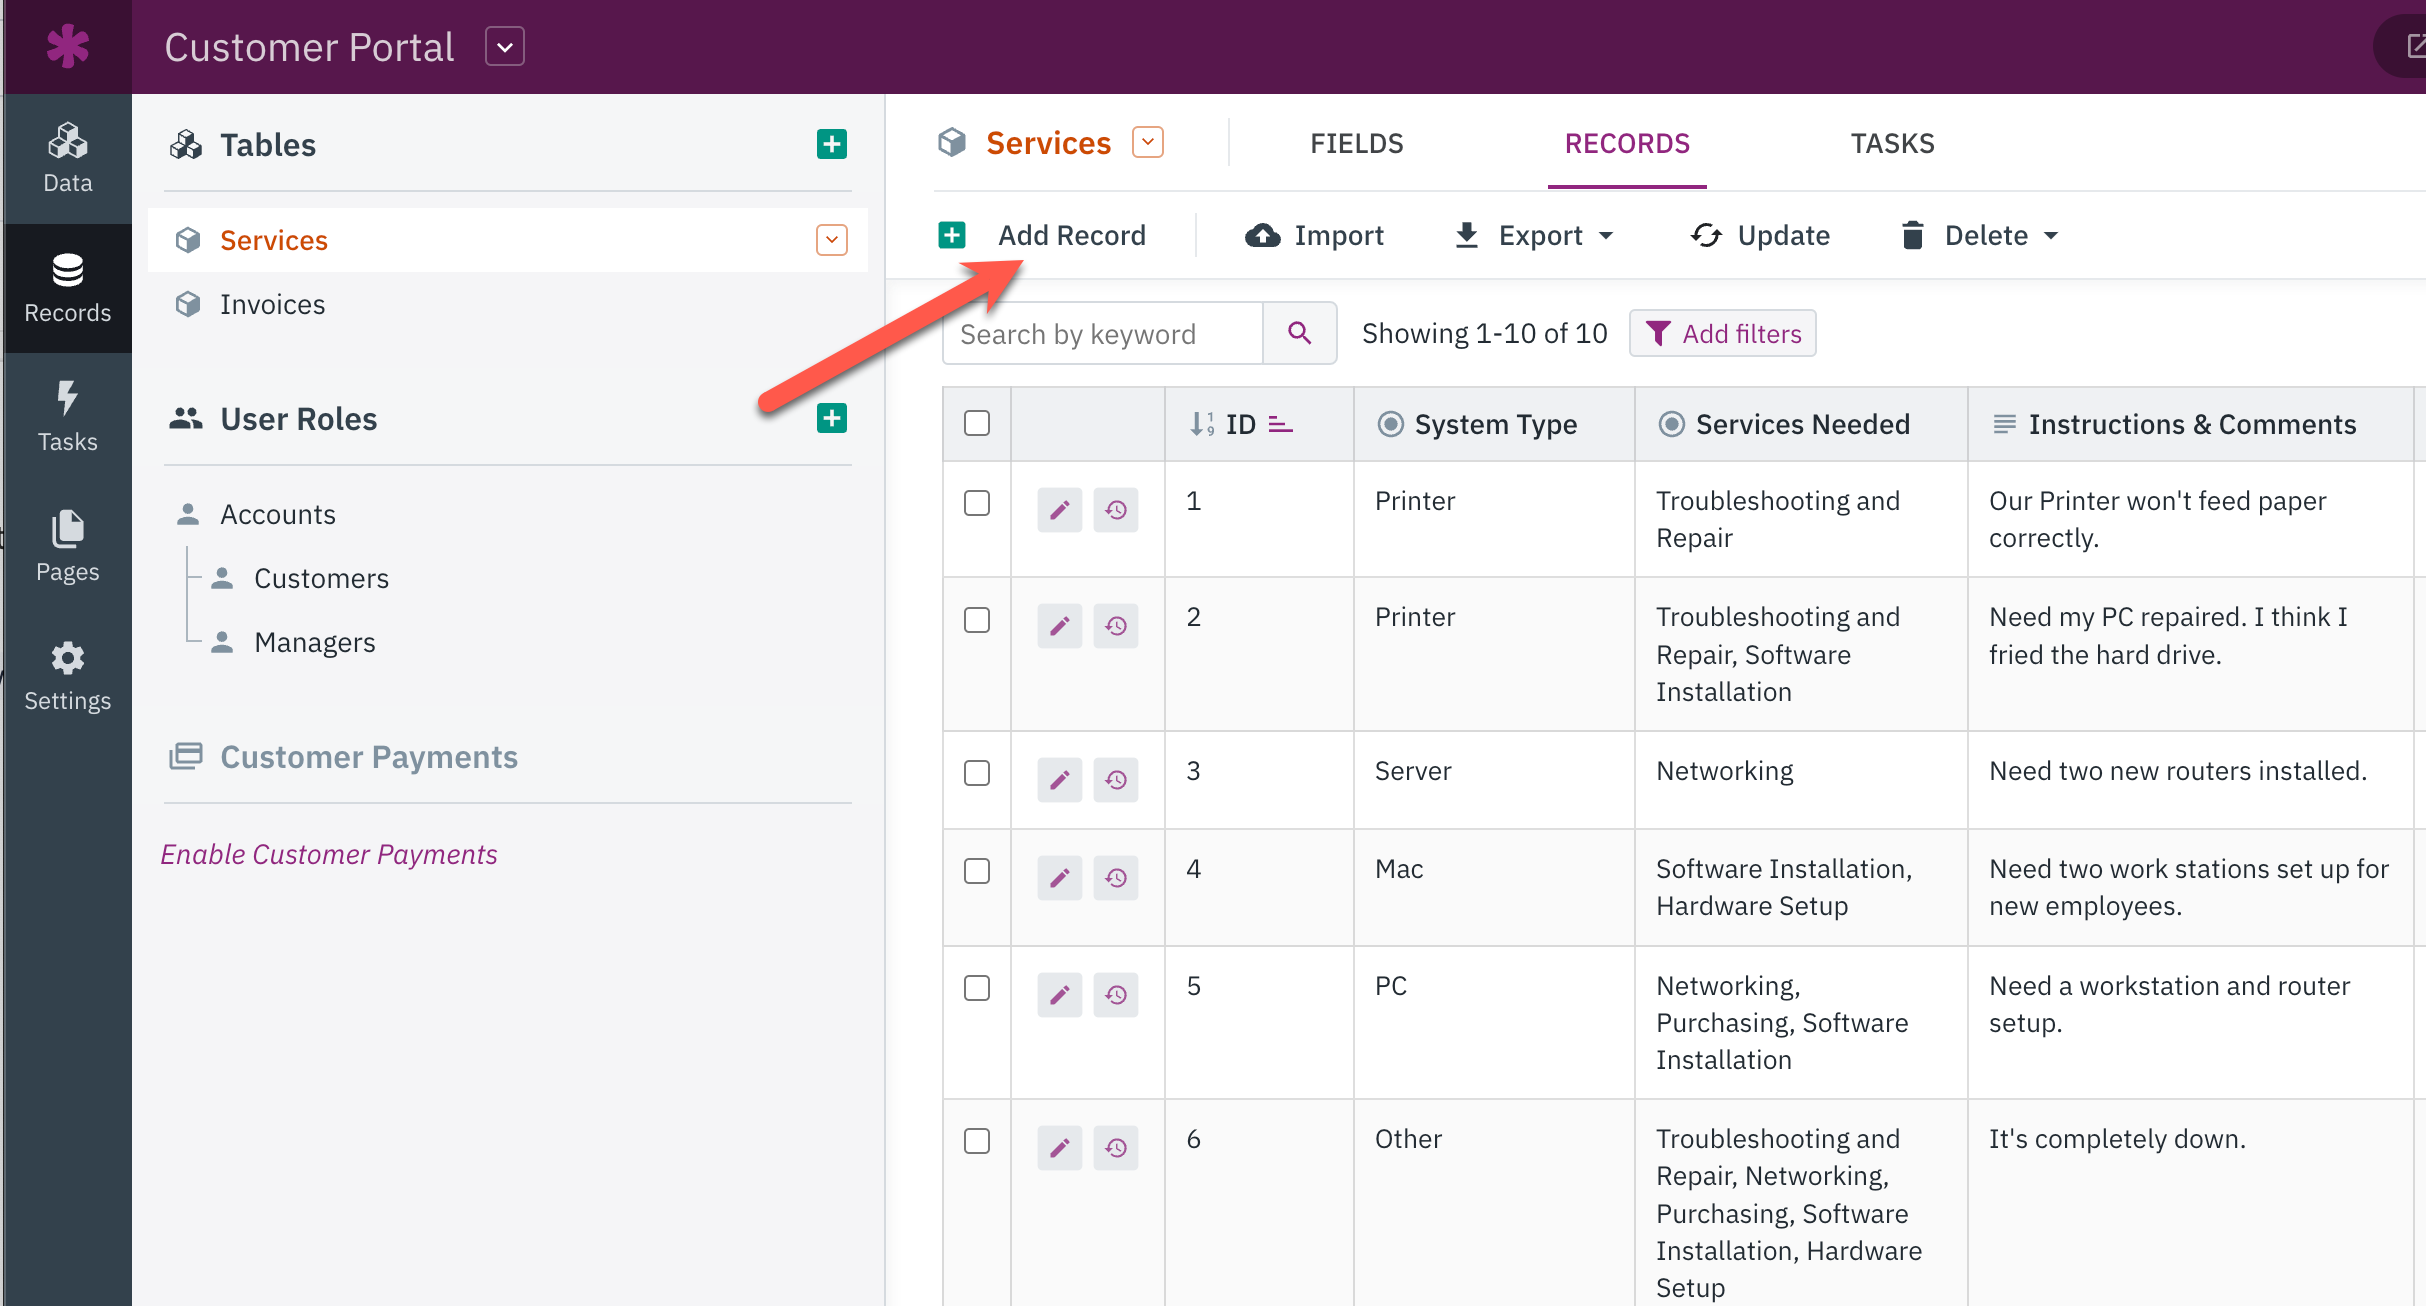Switch to the TASKS tab
Viewport: 2426px width, 1306px height.
[x=1893, y=144]
